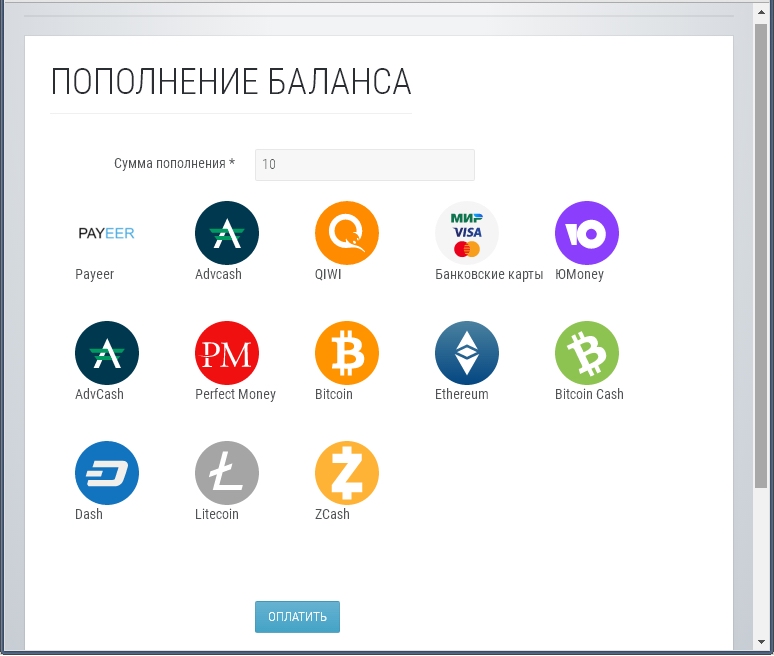Click the scrollbar up arrow
774x656 pixels.
click(x=761, y=11)
